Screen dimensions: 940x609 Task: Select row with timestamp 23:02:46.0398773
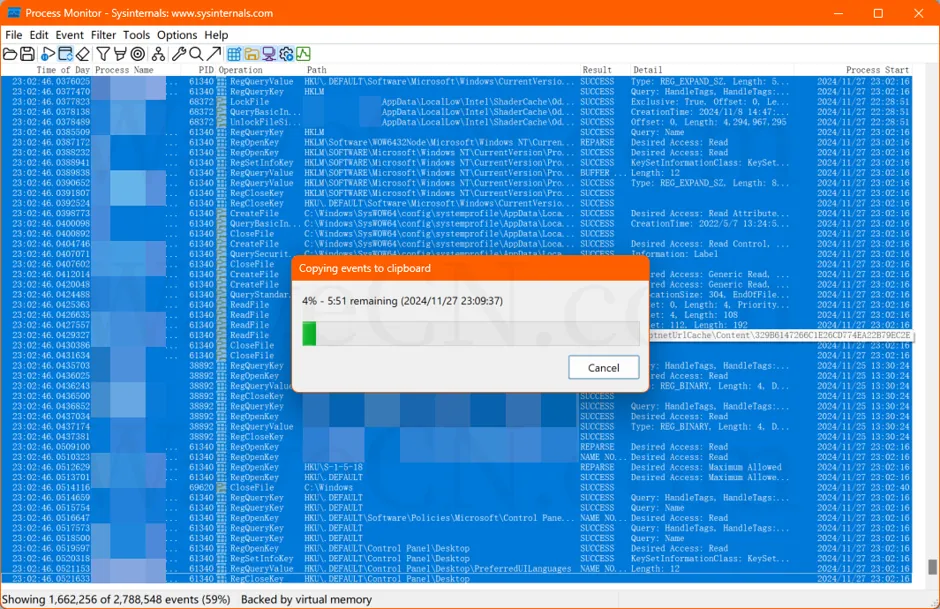456,213
